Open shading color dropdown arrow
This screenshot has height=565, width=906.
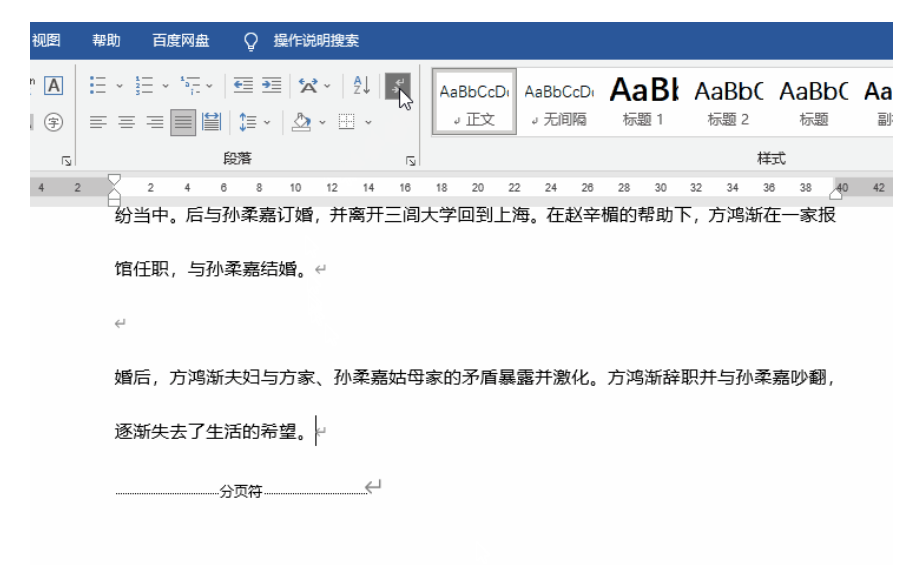pos(322,123)
